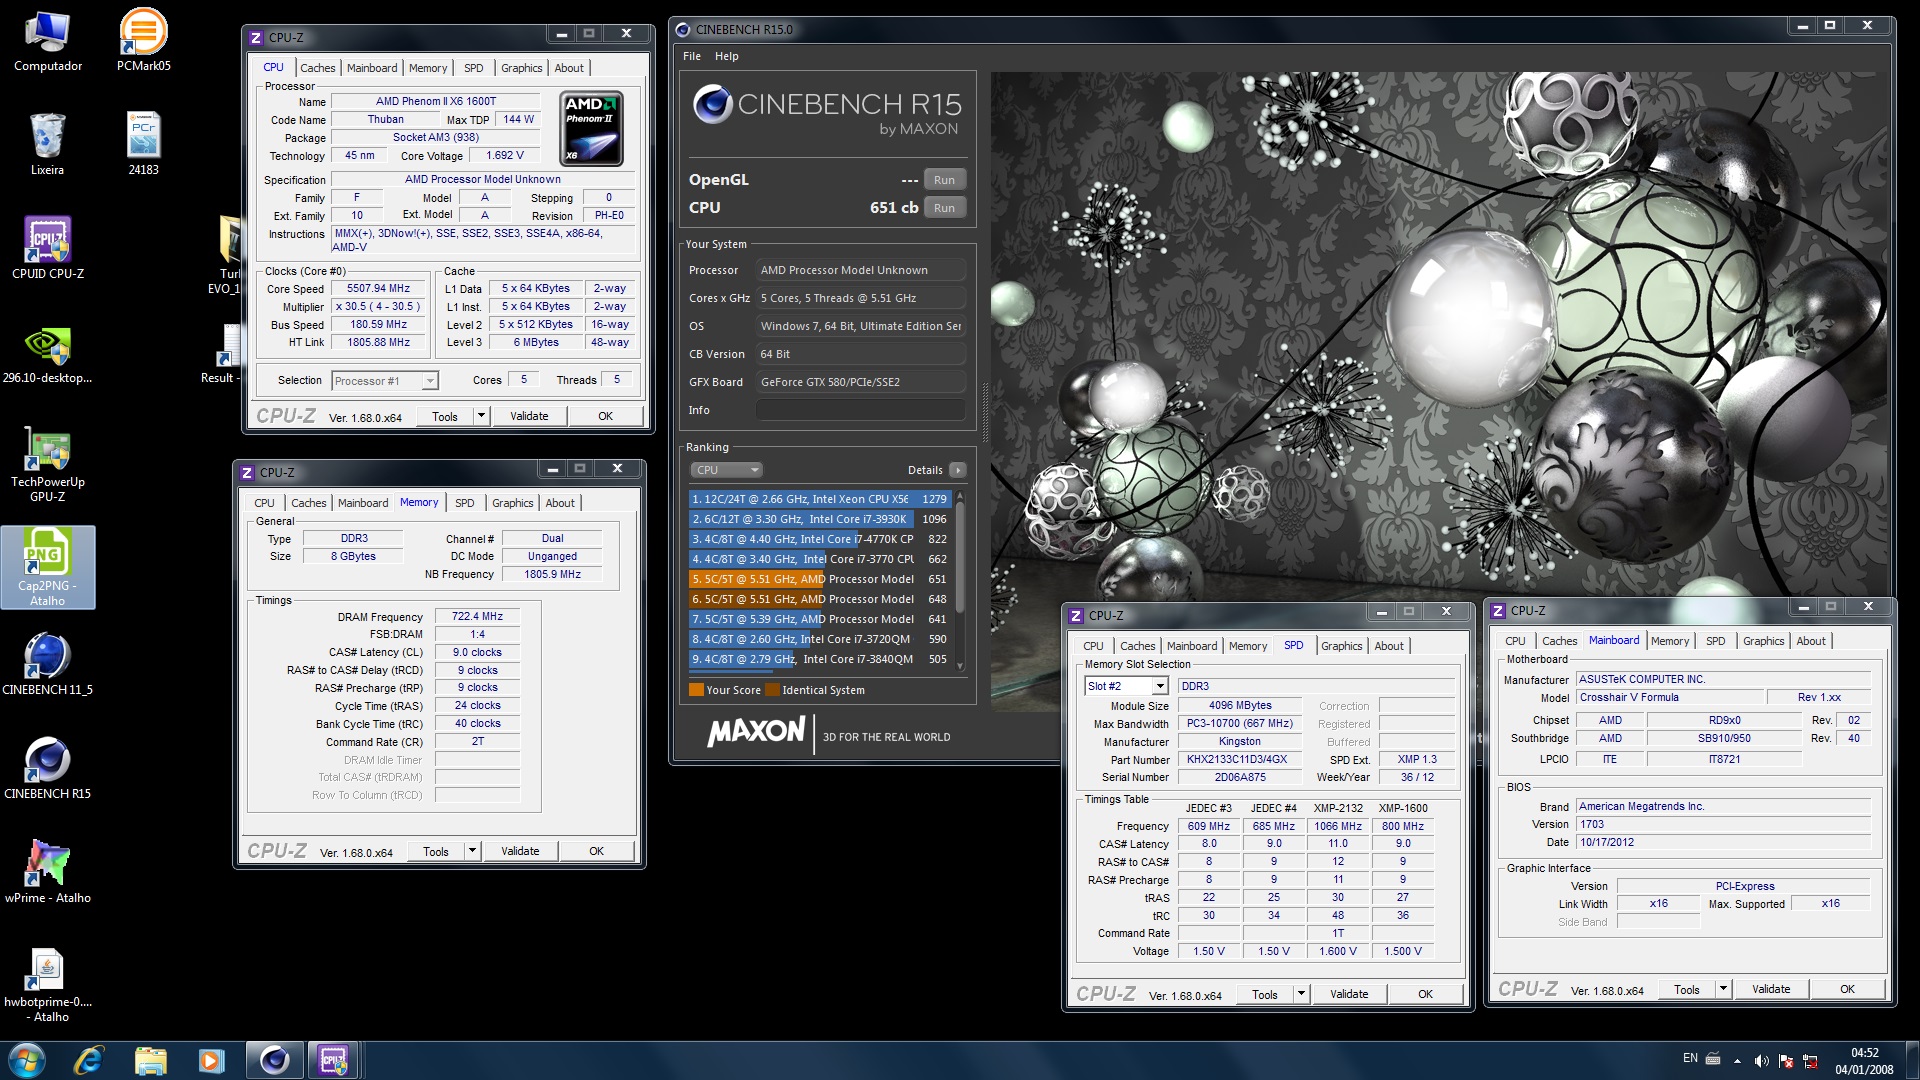
Task: Open the Tools dropdown arrow in the CPU-Z Mainboard window
Action: (x=1723, y=989)
